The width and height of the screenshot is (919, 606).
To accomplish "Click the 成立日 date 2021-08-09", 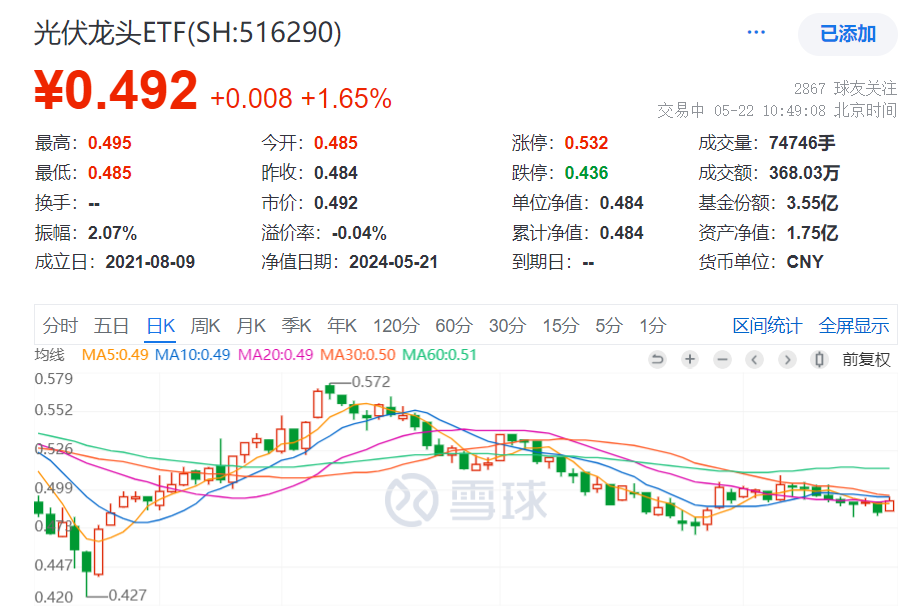I will pos(150,262).
